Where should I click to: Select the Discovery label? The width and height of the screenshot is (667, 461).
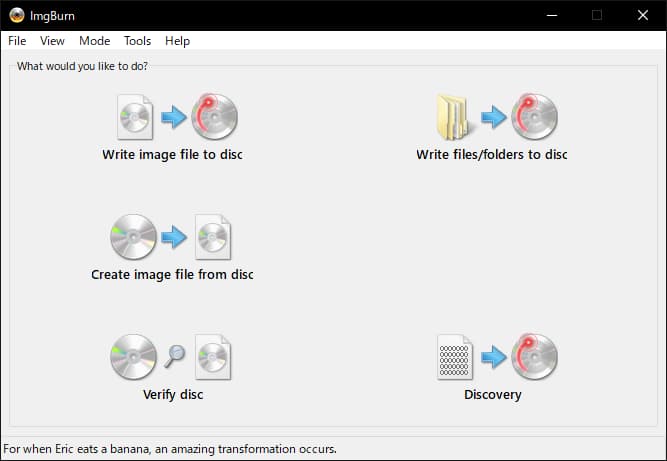coord(493,395)
